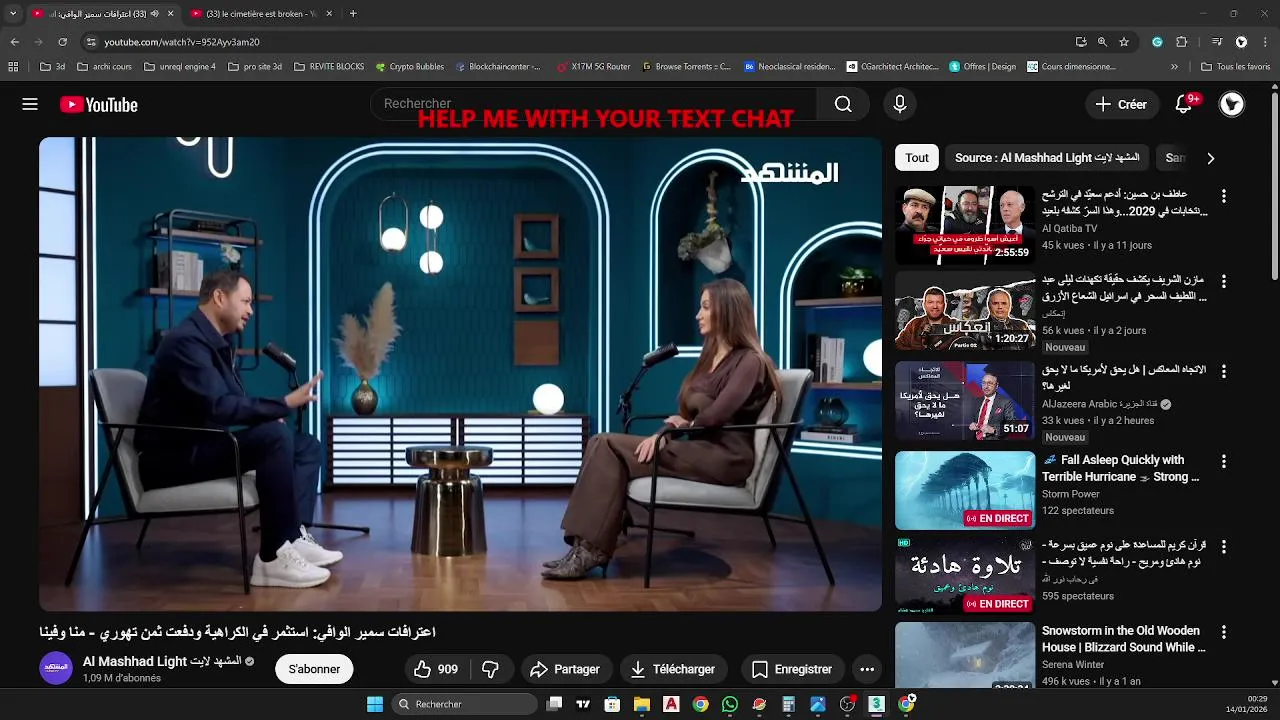This screenshot has width=1280, height=720.
Task: Click the video player area
Action: 460,373
